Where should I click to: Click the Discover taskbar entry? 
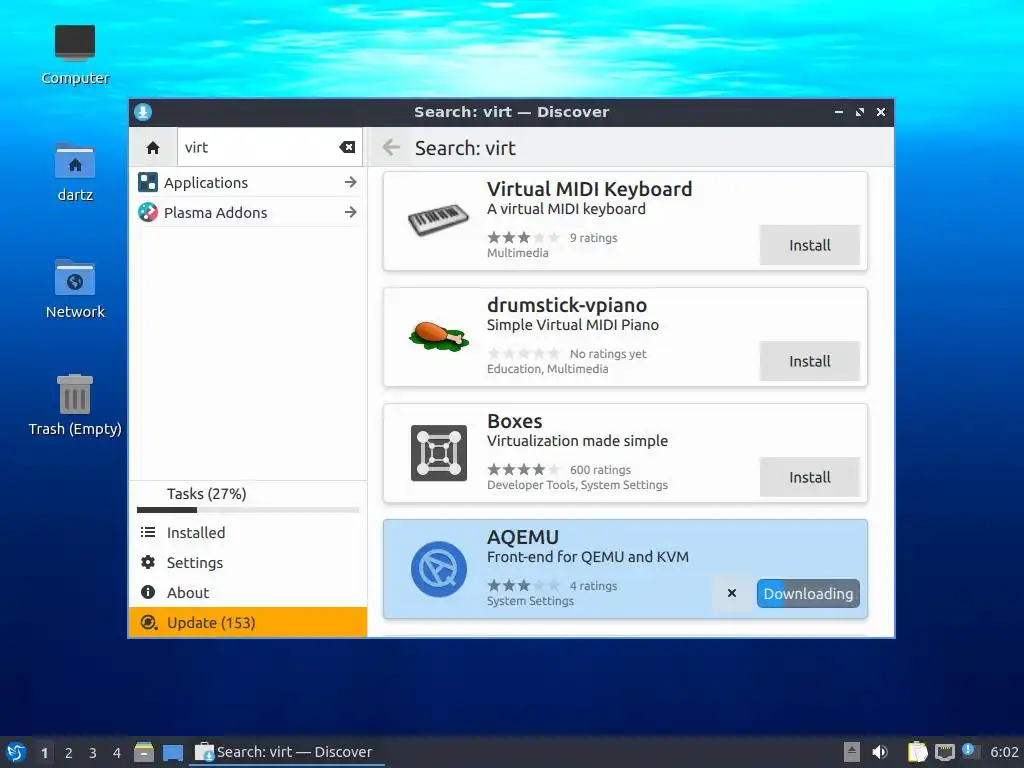click(286, 752)
